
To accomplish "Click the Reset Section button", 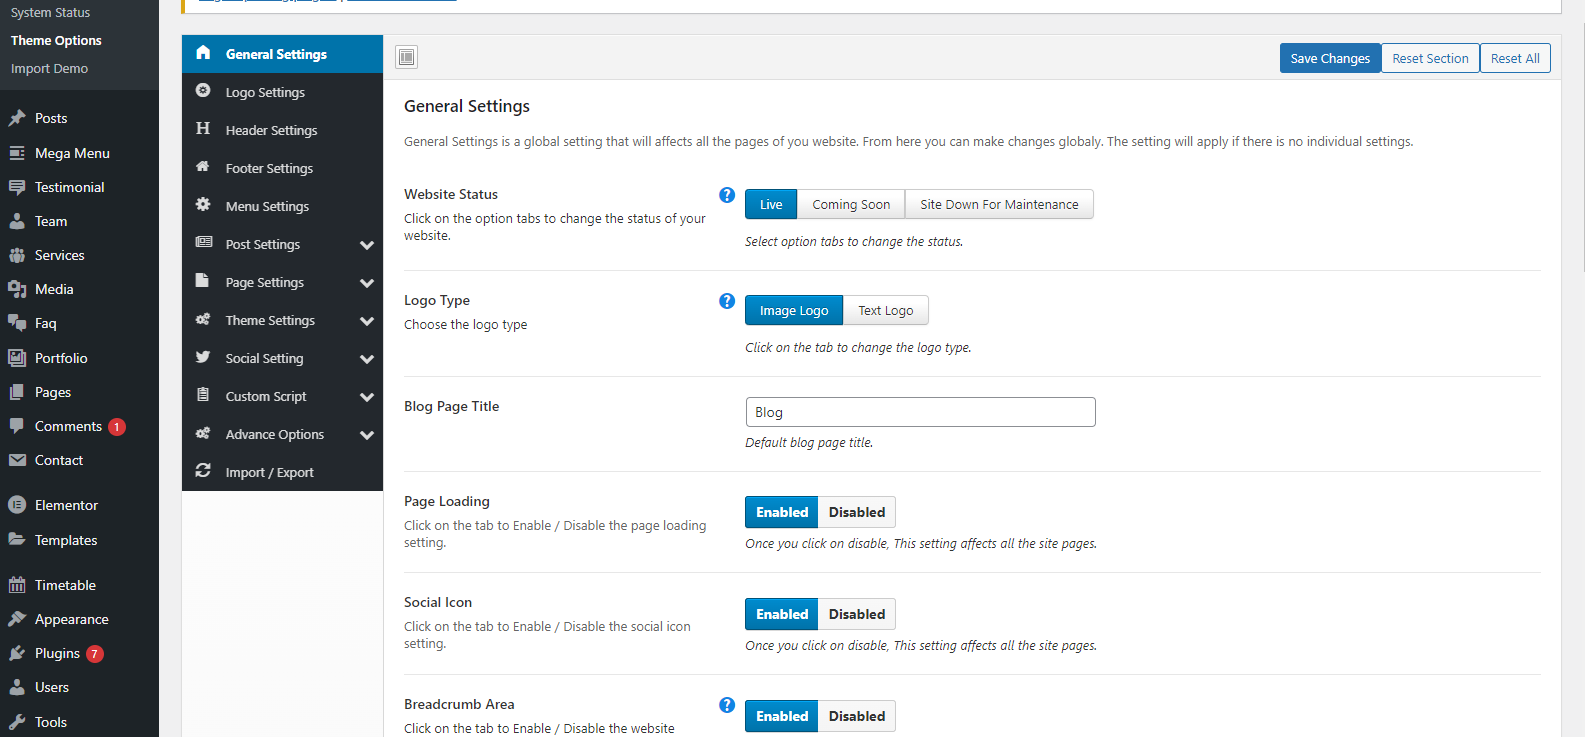I will click(1430, 59).
